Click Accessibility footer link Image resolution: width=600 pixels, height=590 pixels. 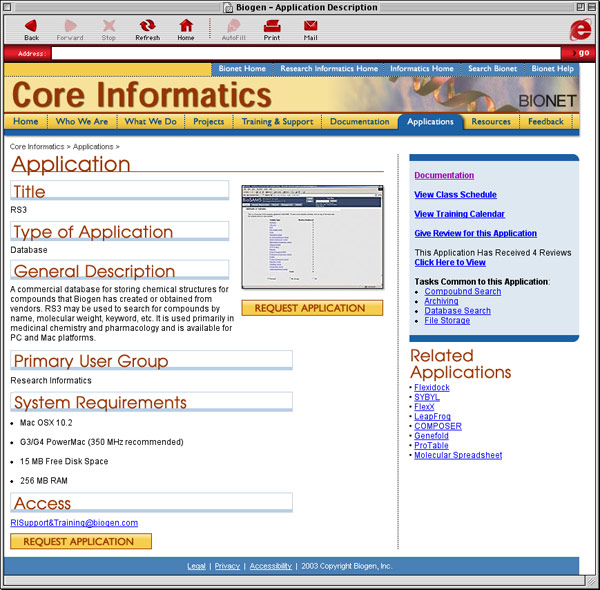click(271, 566)
